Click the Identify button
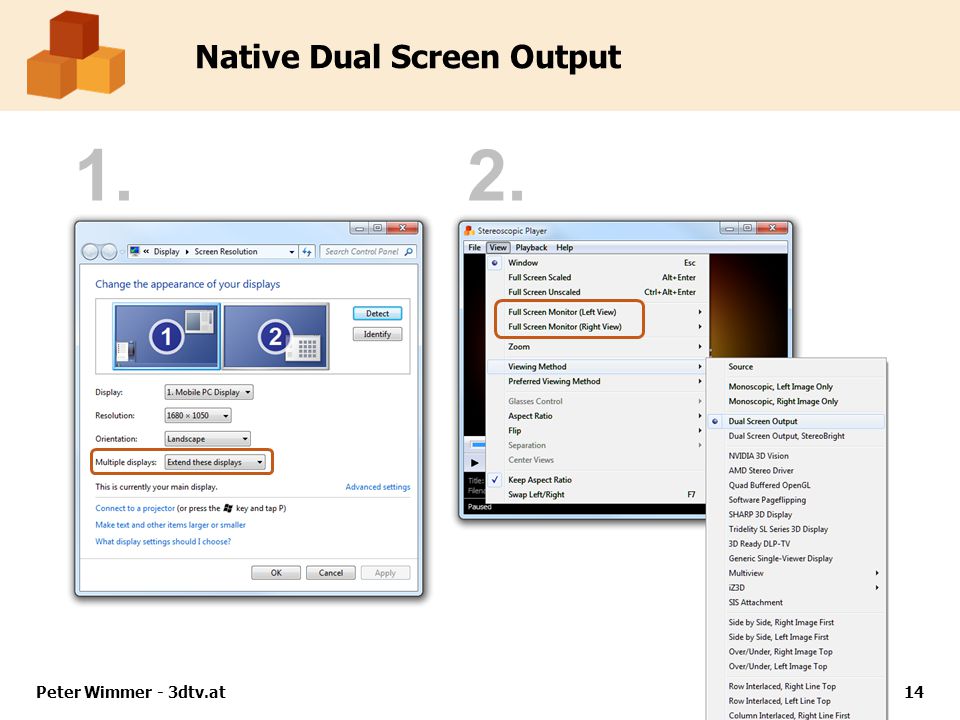This screenshot has height=720, width=960. pos(377,334)
